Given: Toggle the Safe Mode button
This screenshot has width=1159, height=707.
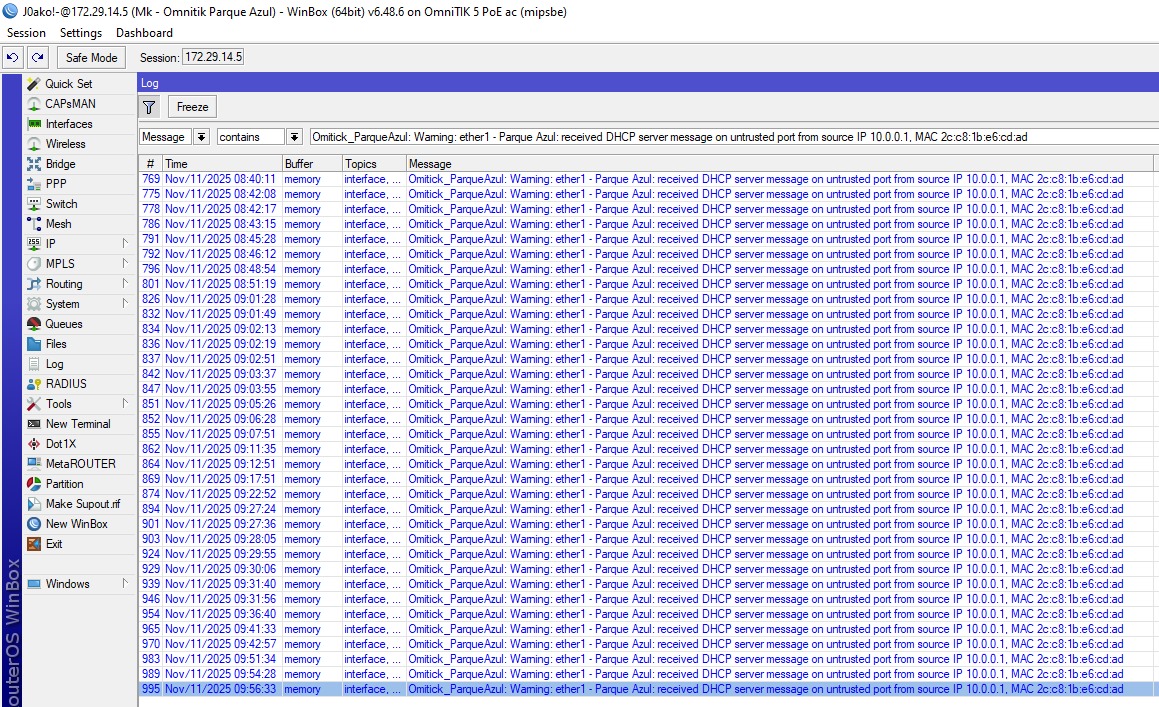Looking at the screenshot, I should (92, 58).
